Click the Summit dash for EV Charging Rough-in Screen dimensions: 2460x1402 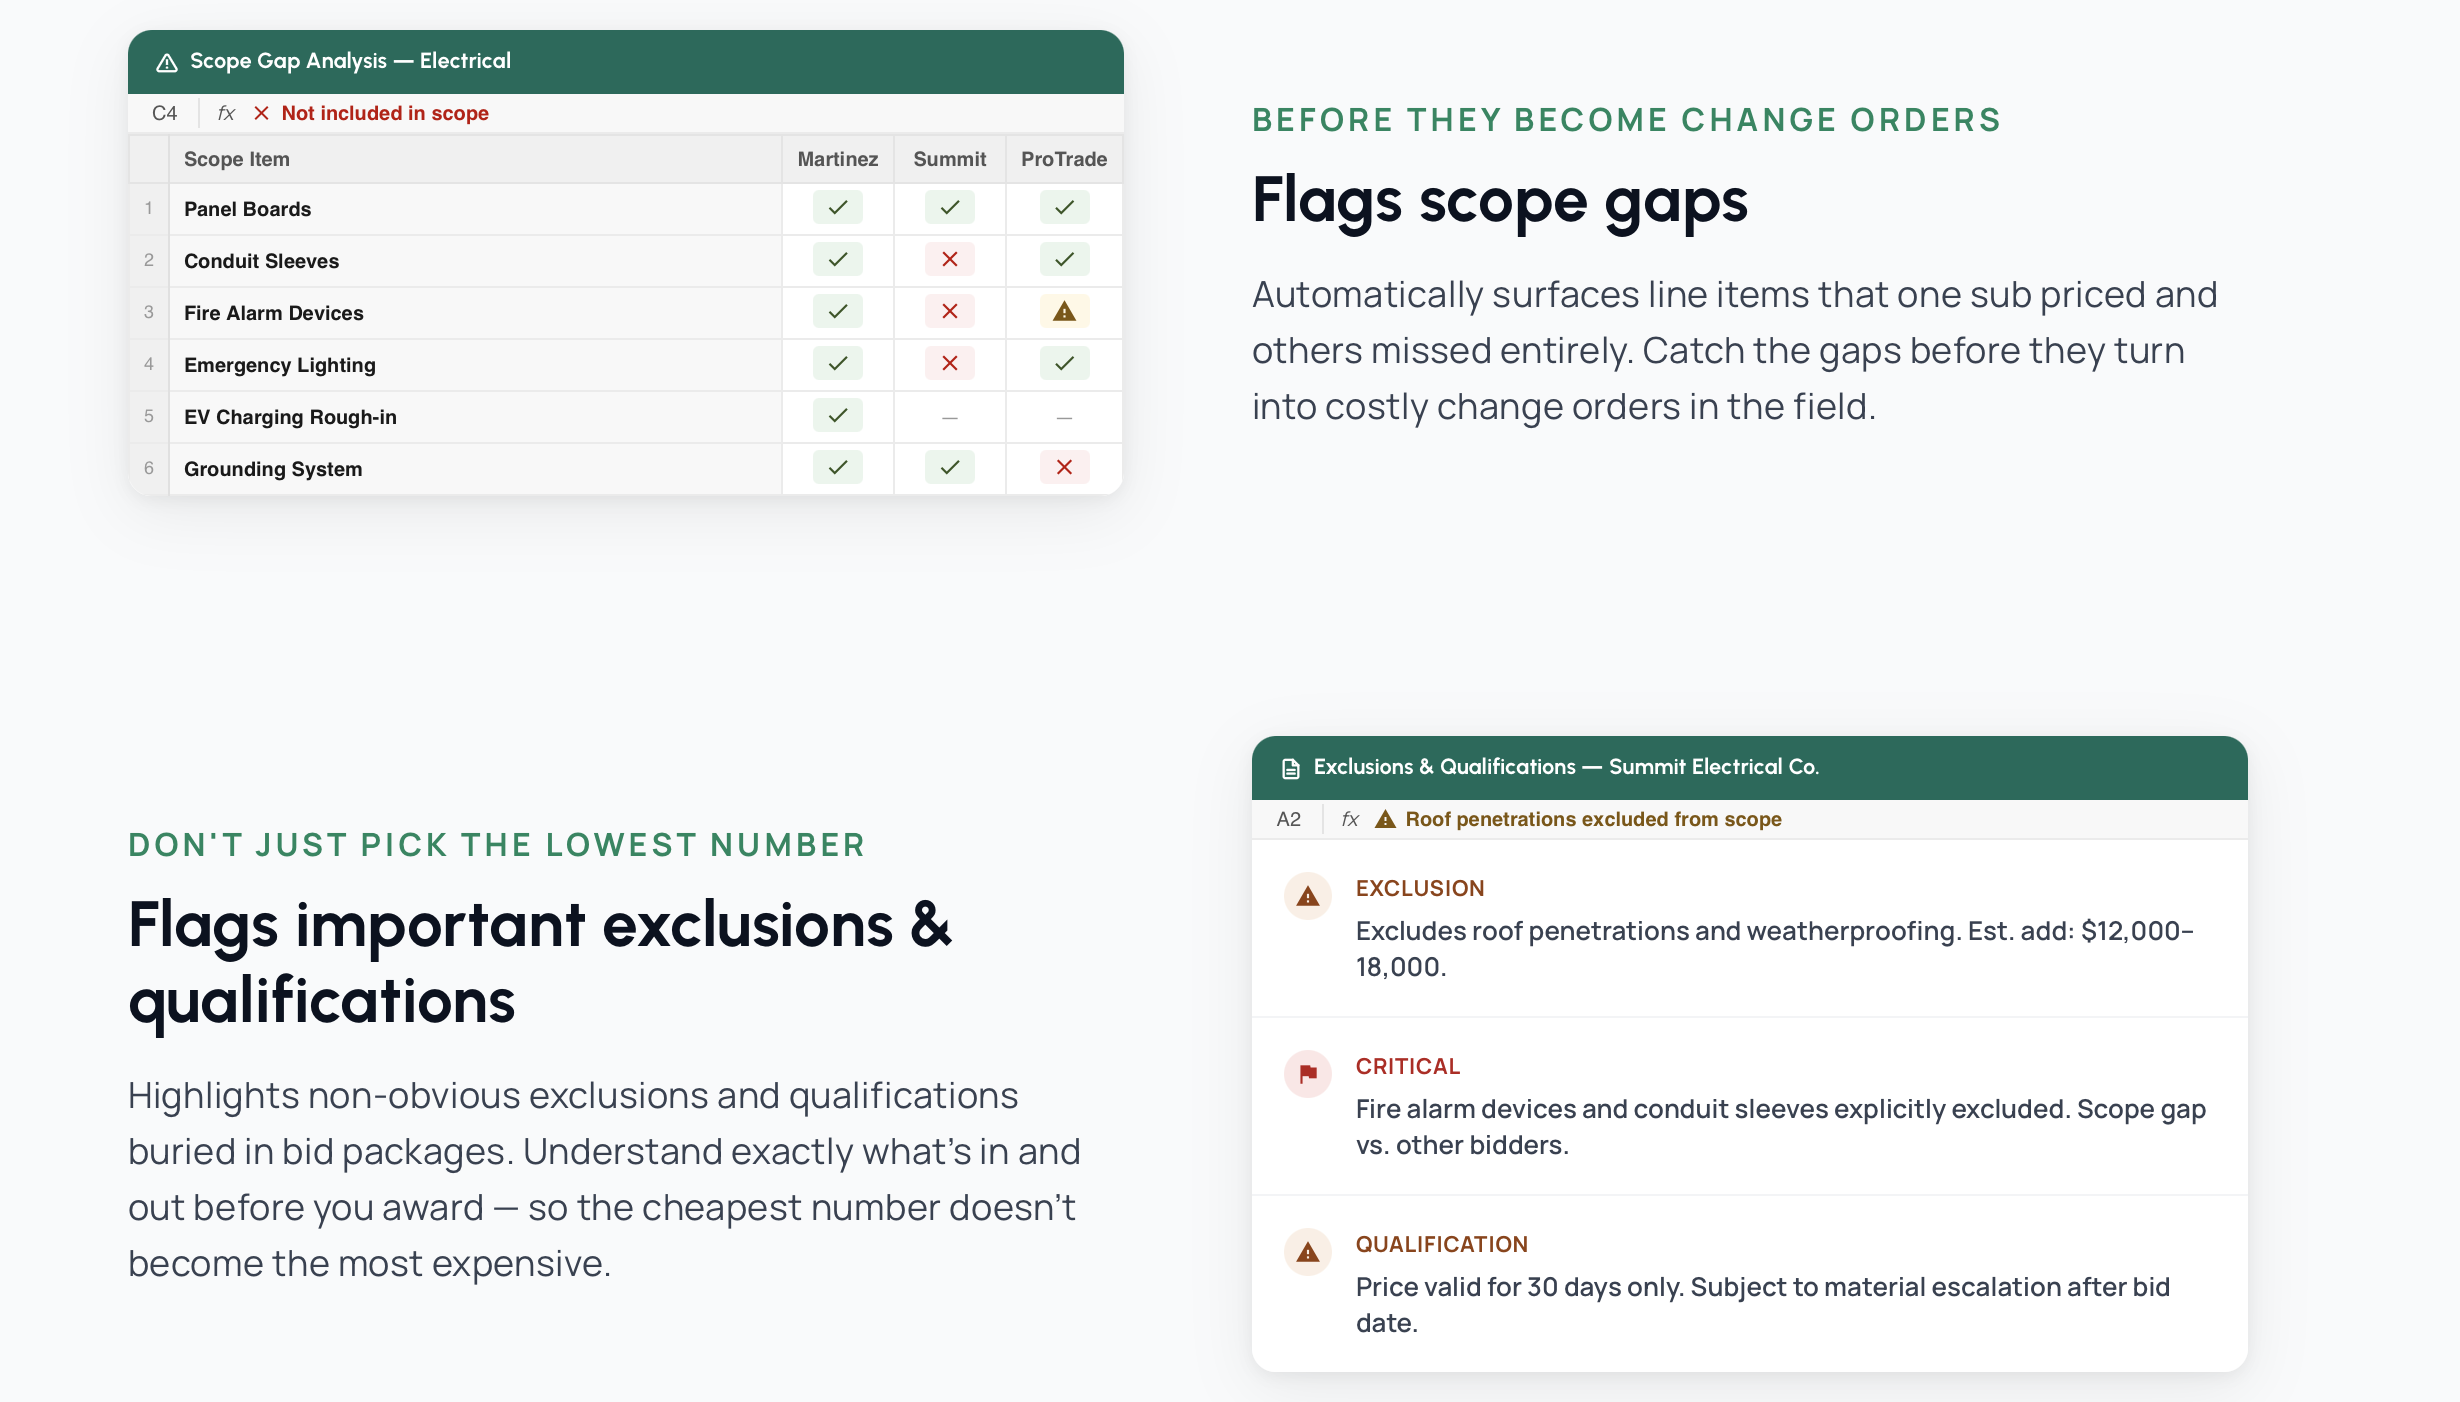point(950,417)
